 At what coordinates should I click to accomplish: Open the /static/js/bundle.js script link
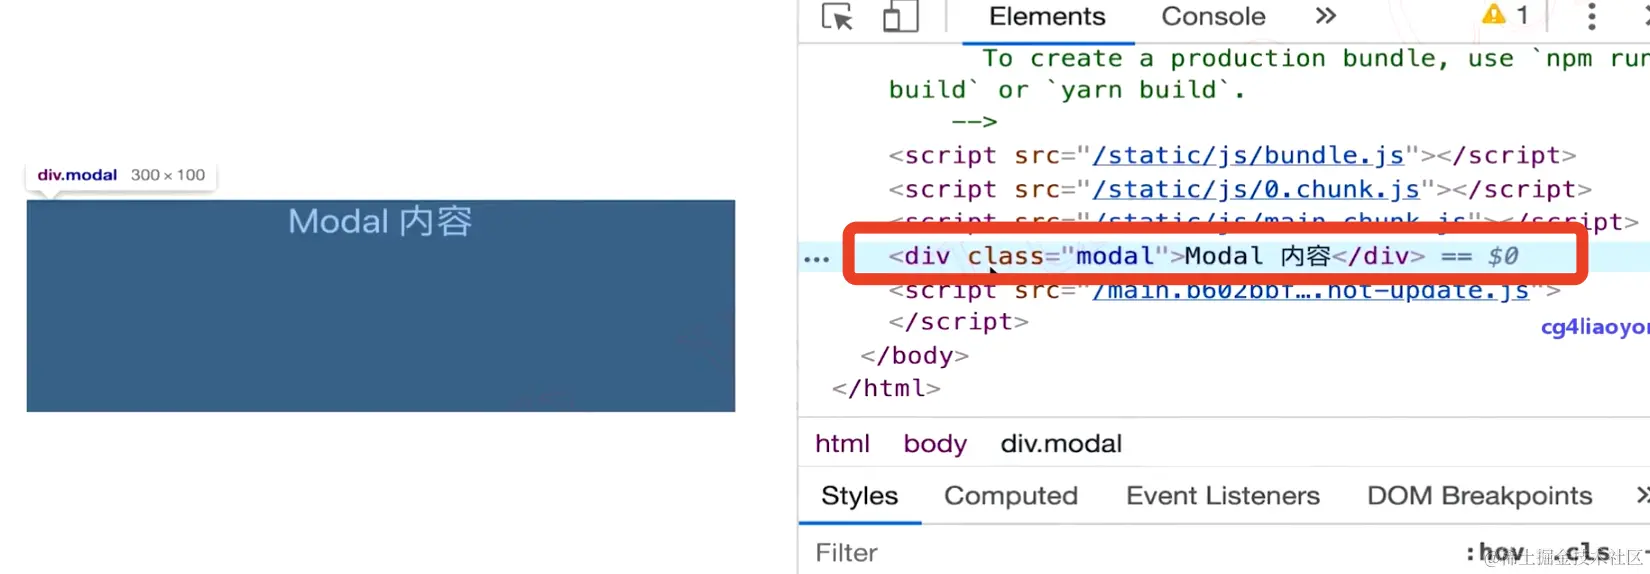click(x=1248, y=156)
